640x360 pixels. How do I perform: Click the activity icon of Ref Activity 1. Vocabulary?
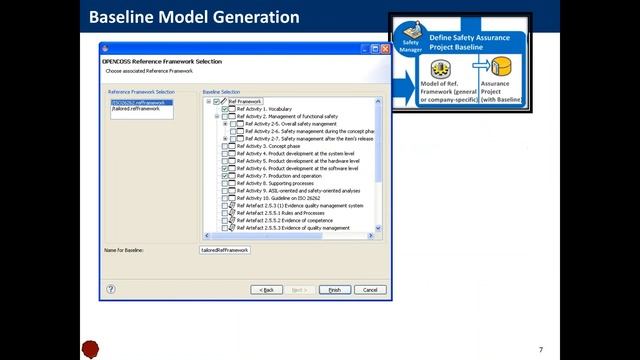(x=232, y=109)
